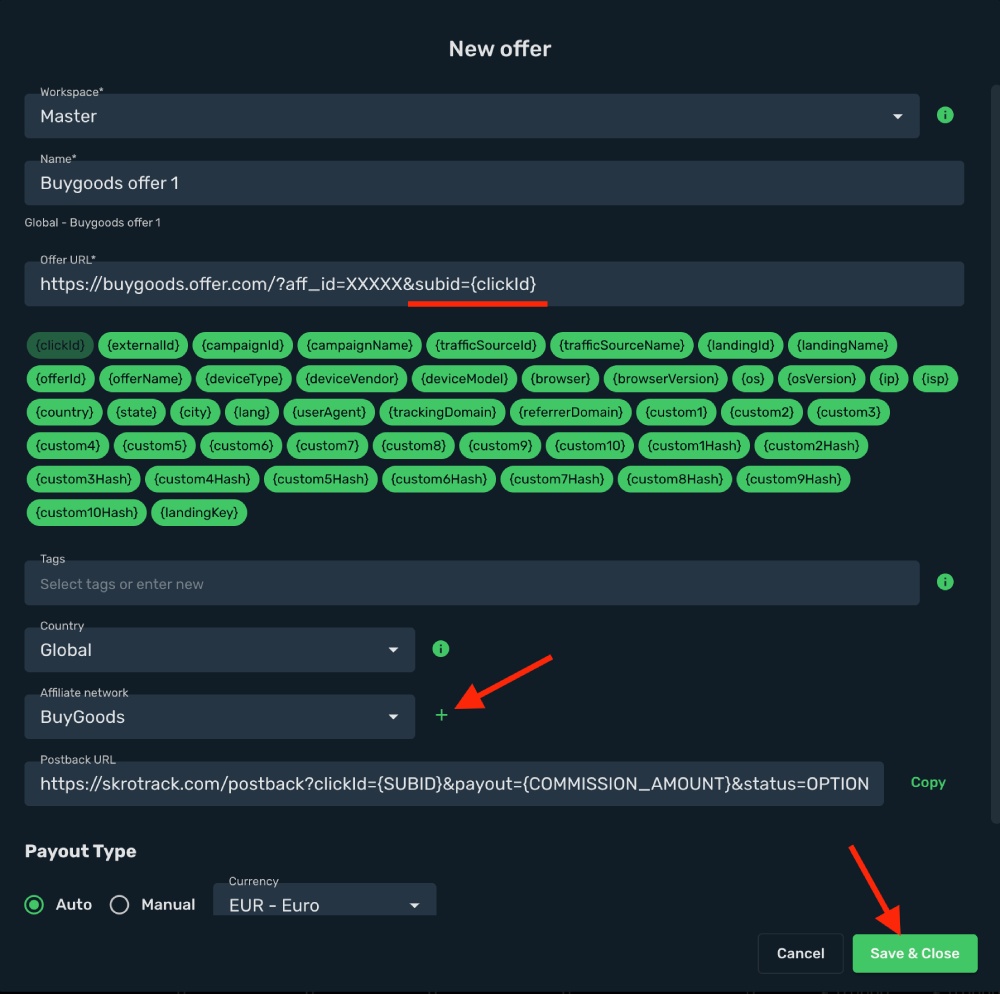The height and width of the screenshot is (994, 1000).
Task: Click Save & Close button
Action: coord(915,953)
